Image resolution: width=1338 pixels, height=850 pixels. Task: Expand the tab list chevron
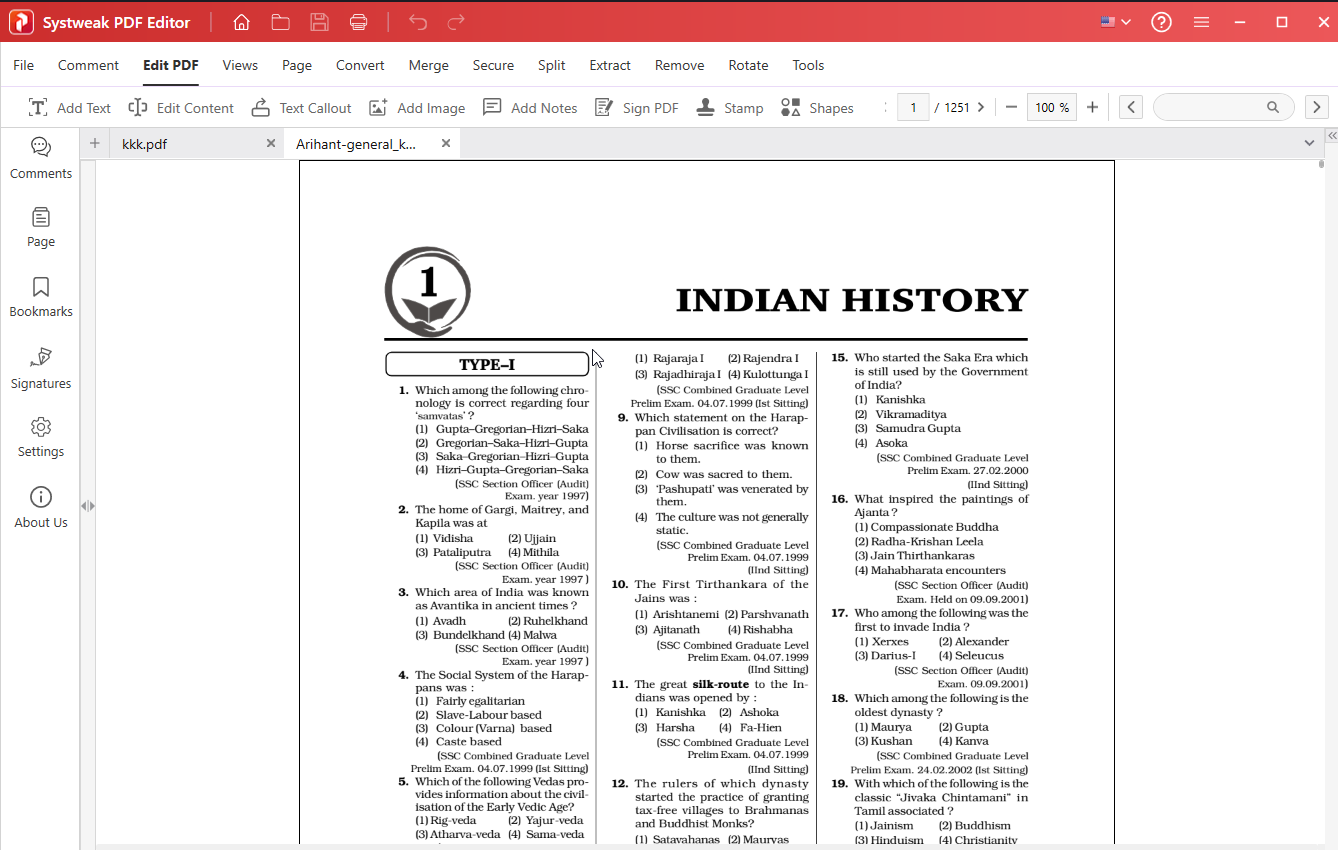[x=1310, y=143]
